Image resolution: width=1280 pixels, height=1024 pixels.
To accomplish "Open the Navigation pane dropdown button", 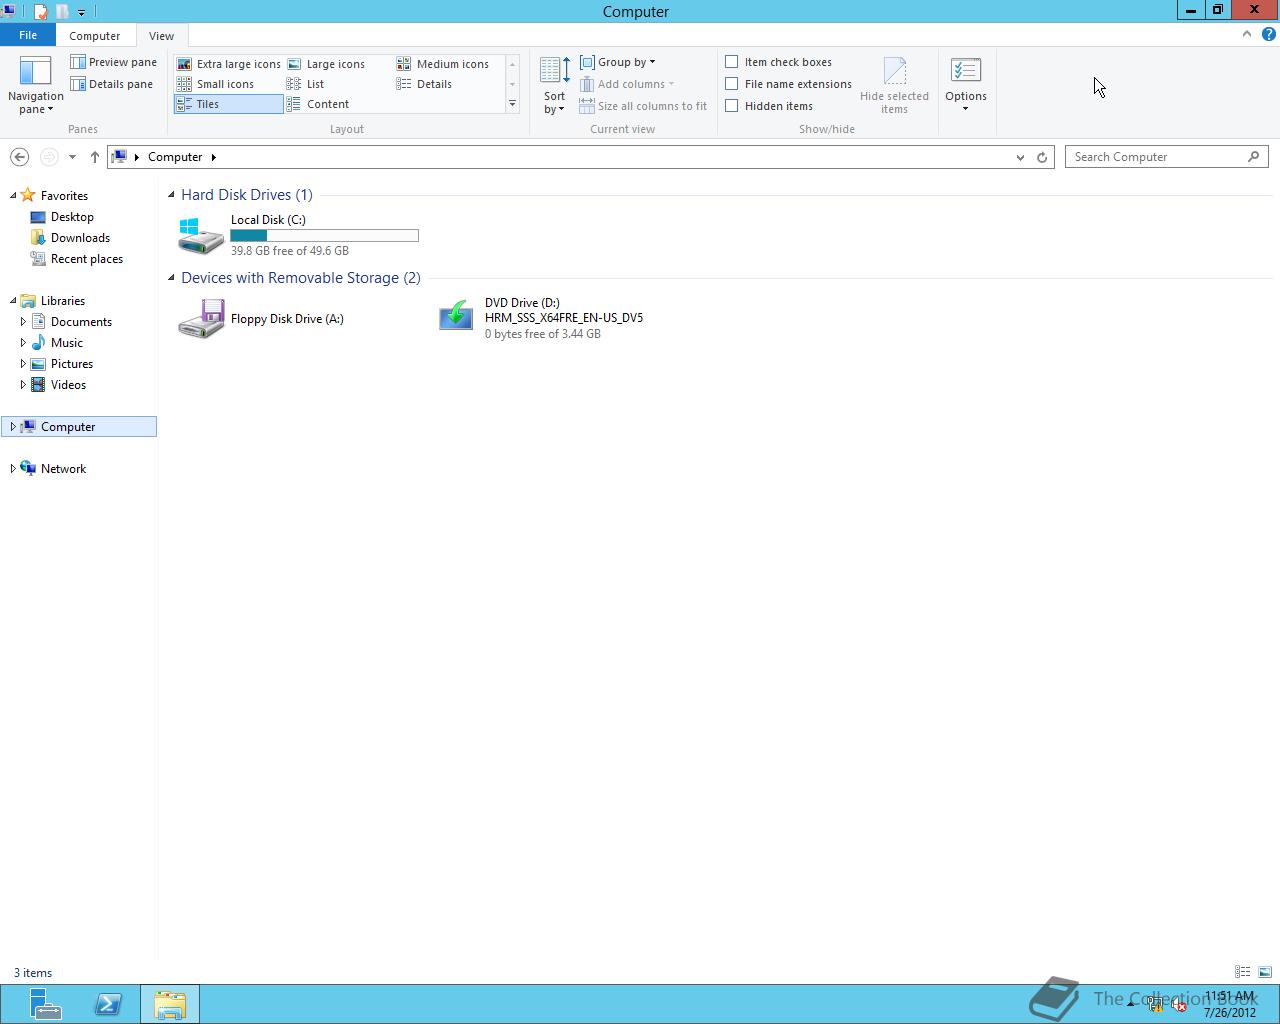I will pyautogui.click(x=35, y=86).
